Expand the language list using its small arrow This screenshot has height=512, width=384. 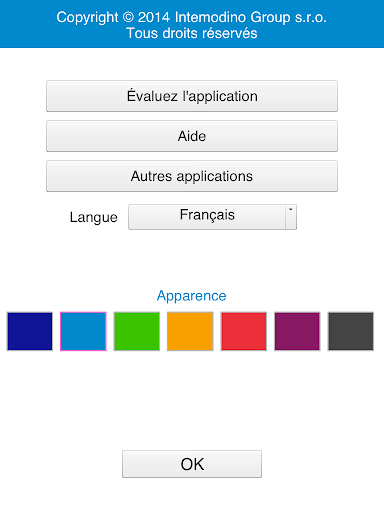click(x=291, y=217)
